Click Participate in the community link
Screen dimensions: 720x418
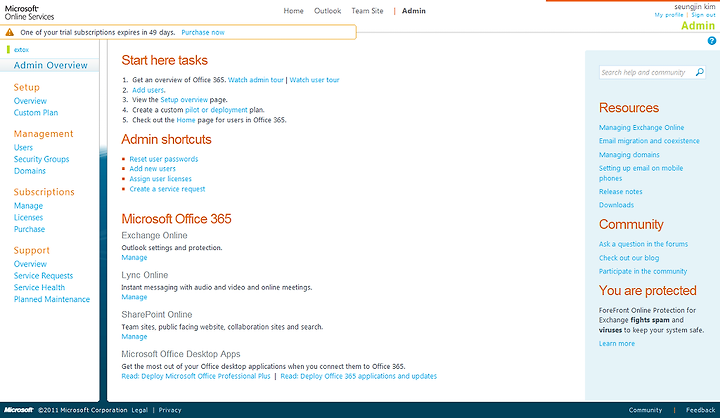click(x=643, y=271)
